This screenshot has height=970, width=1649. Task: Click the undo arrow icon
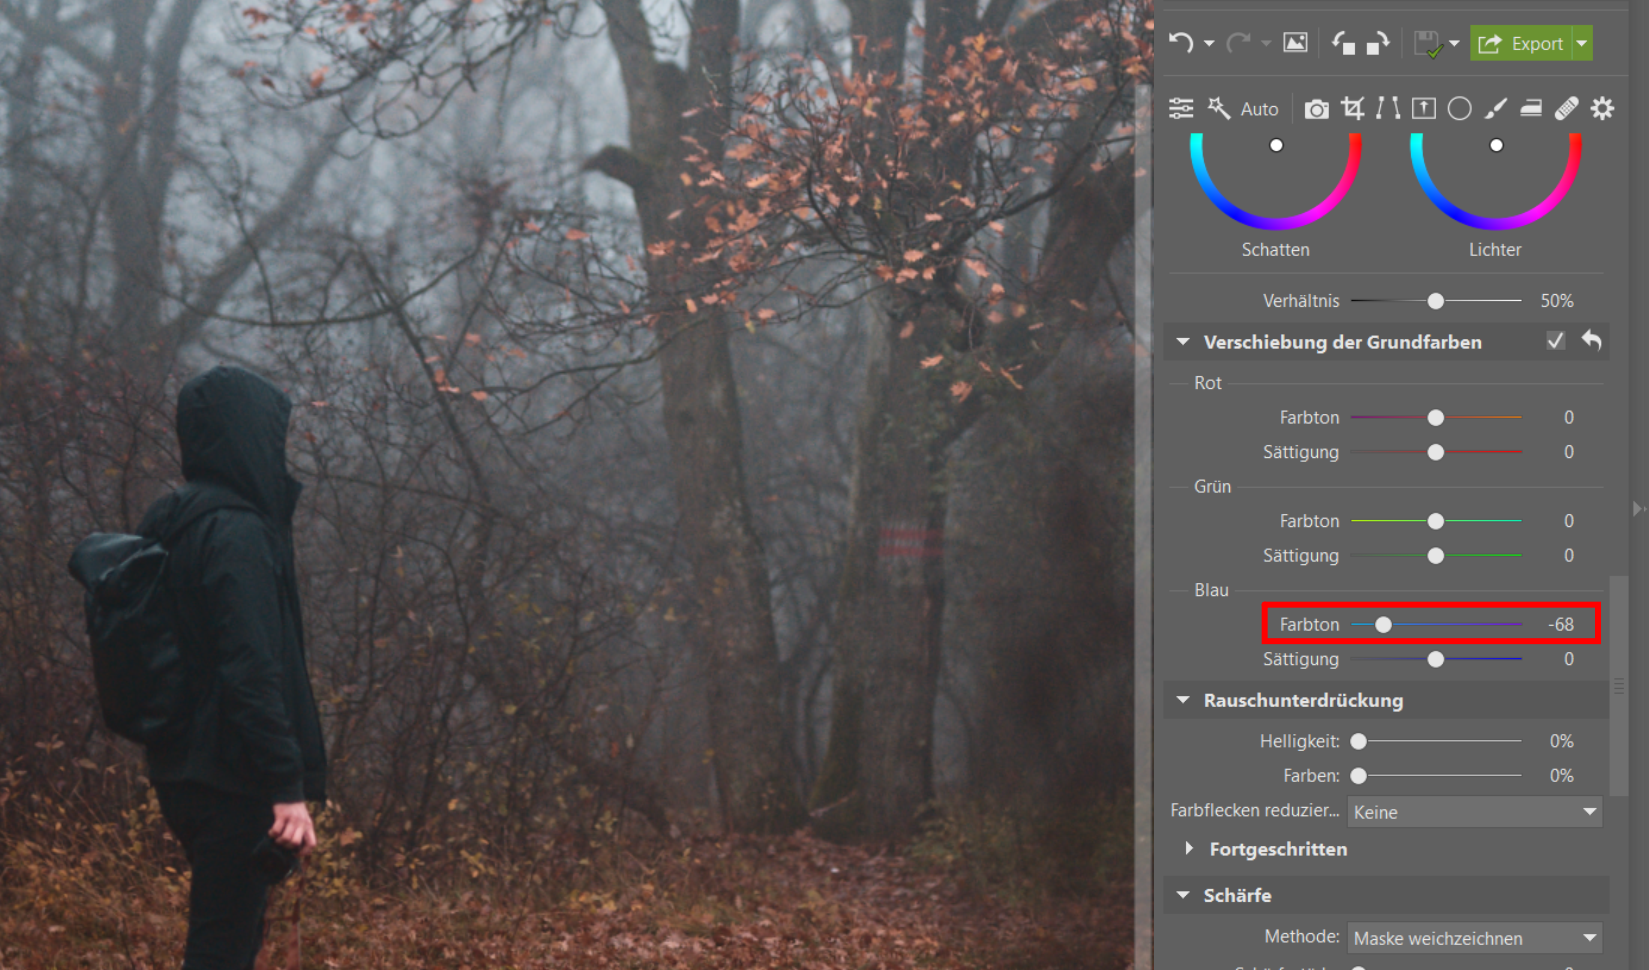point(1181,43)
